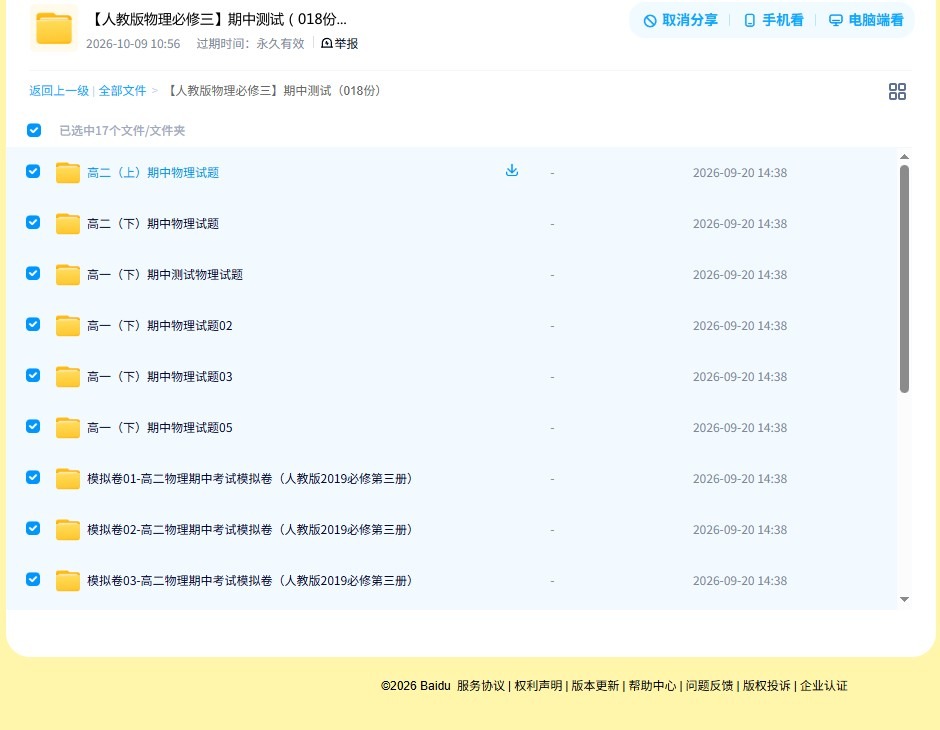This screenshot has height=730, width=940.
Task: Open 高一（下）期中物理试题02 folder name
Action: 159,325
